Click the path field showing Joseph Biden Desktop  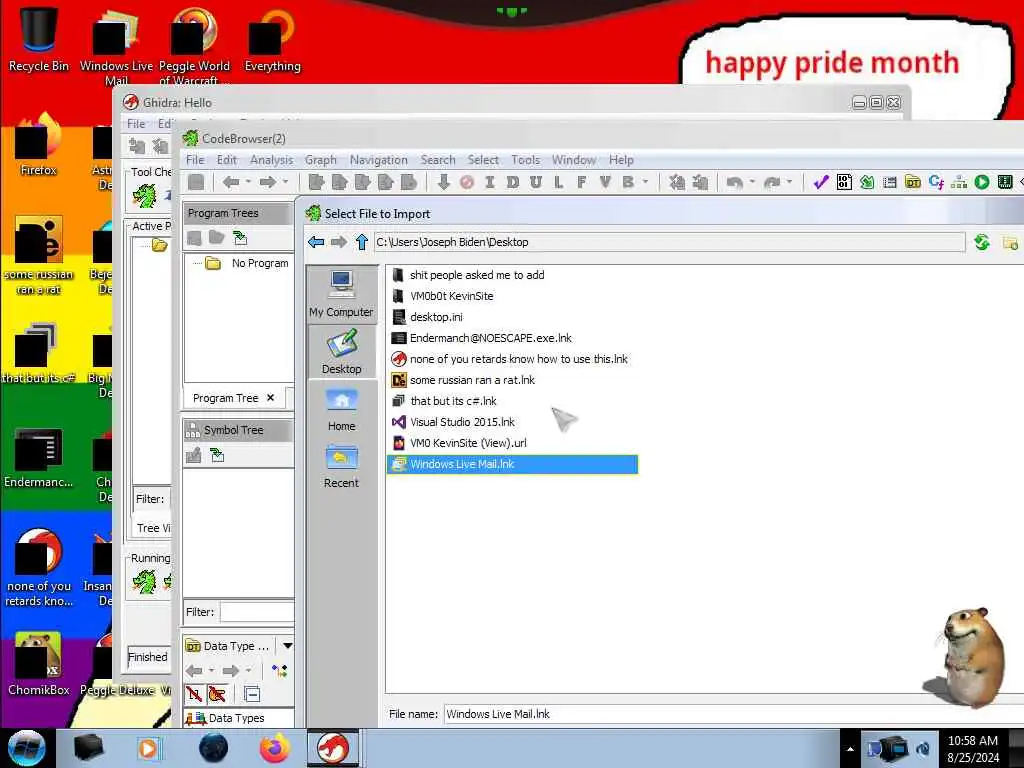(x=669, y=242)
